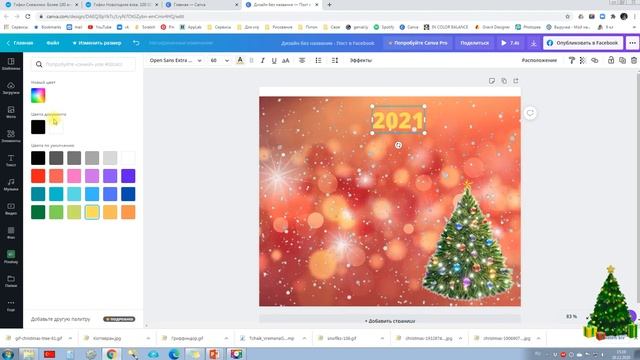Screen dimensions: 640x360
Task: Open the font size 60 dropdown
Action: pyautogui.click(x=219, y=60)
